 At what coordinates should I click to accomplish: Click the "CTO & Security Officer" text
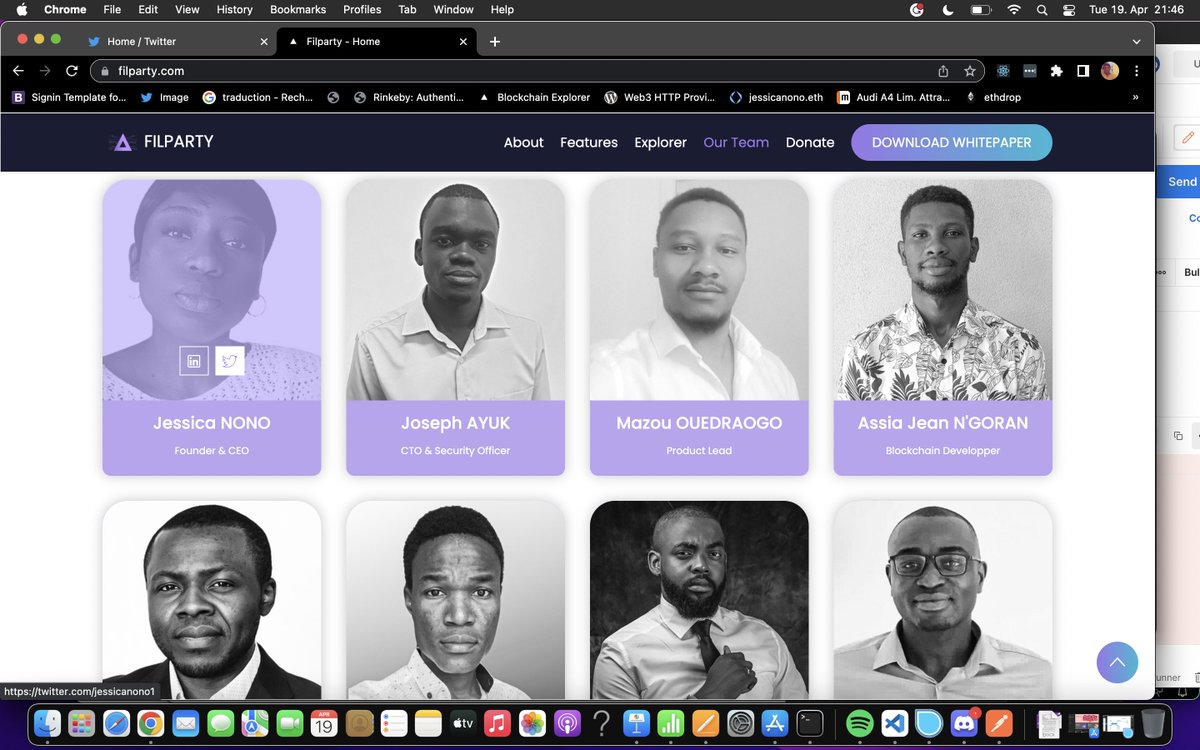(455, 451)
